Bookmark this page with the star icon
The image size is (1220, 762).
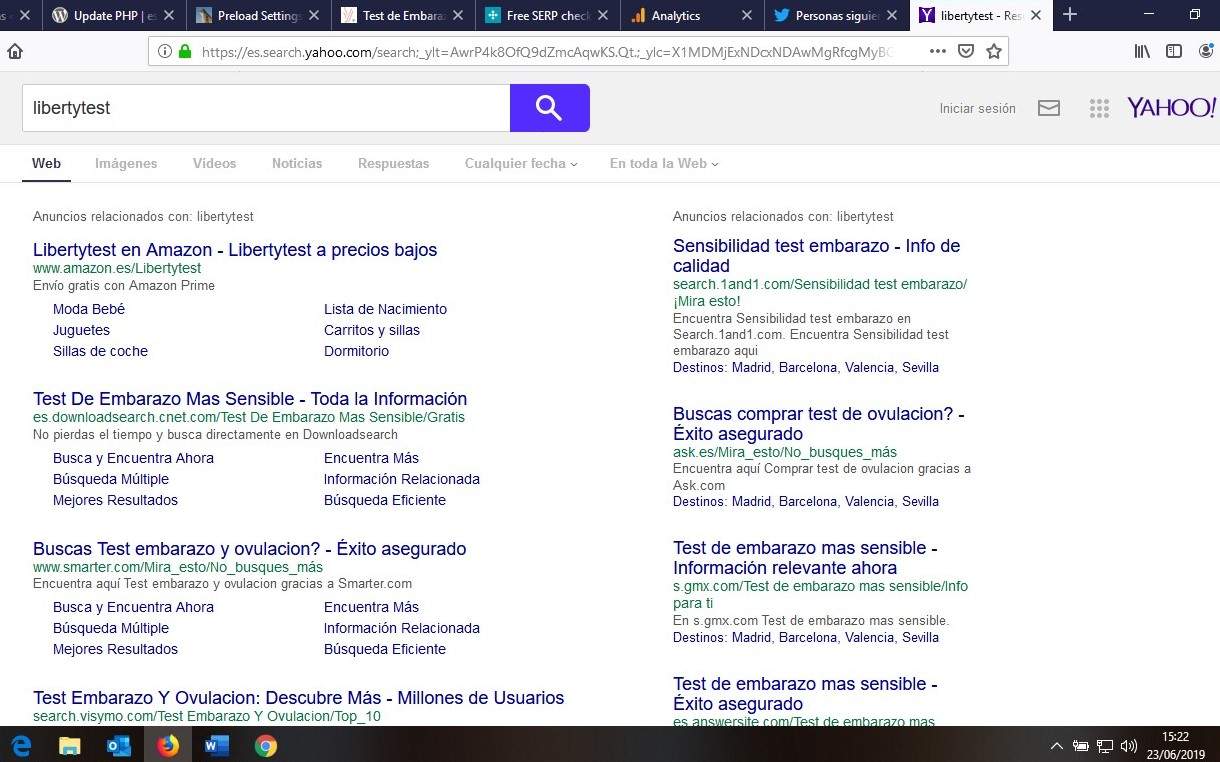[x=993, y=51]
